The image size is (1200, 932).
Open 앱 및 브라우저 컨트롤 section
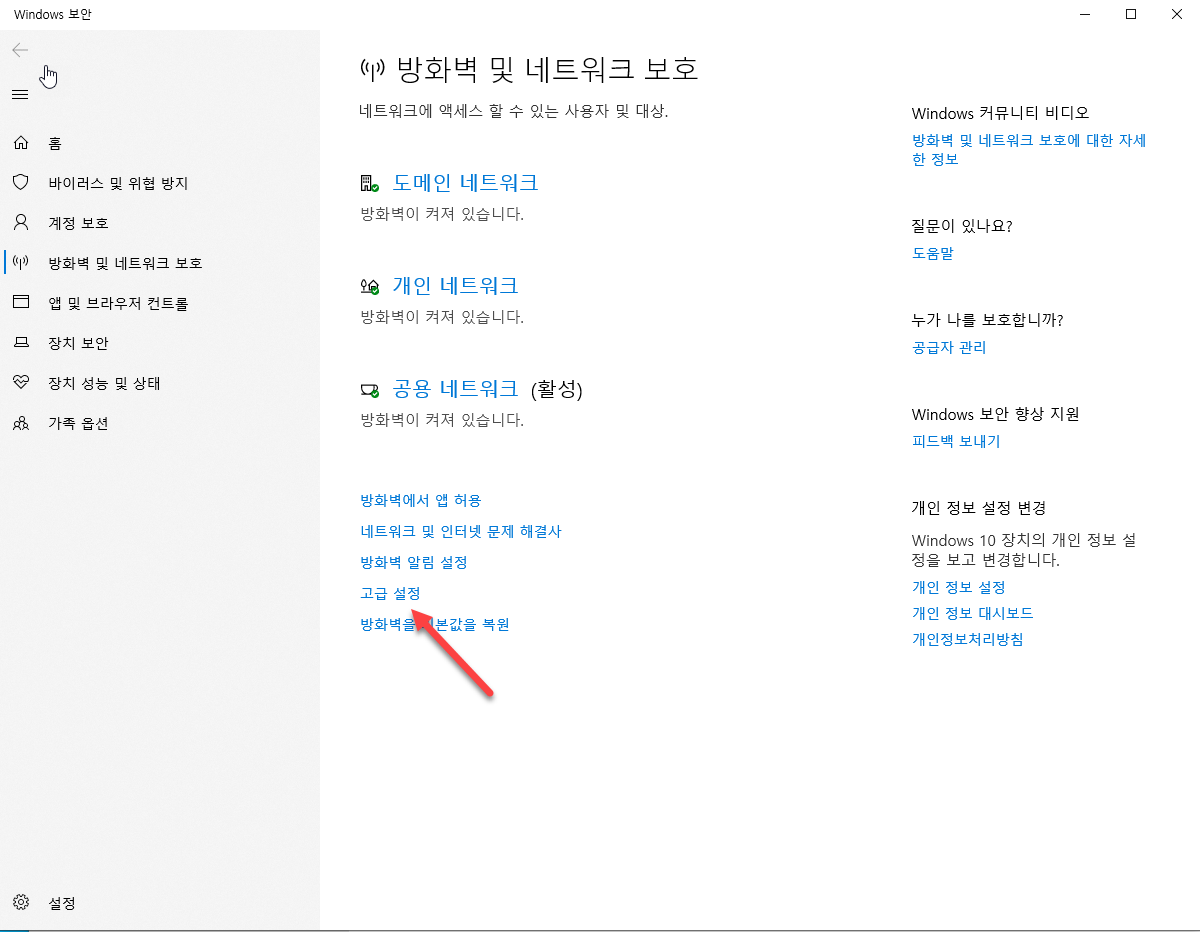(118, 303)
